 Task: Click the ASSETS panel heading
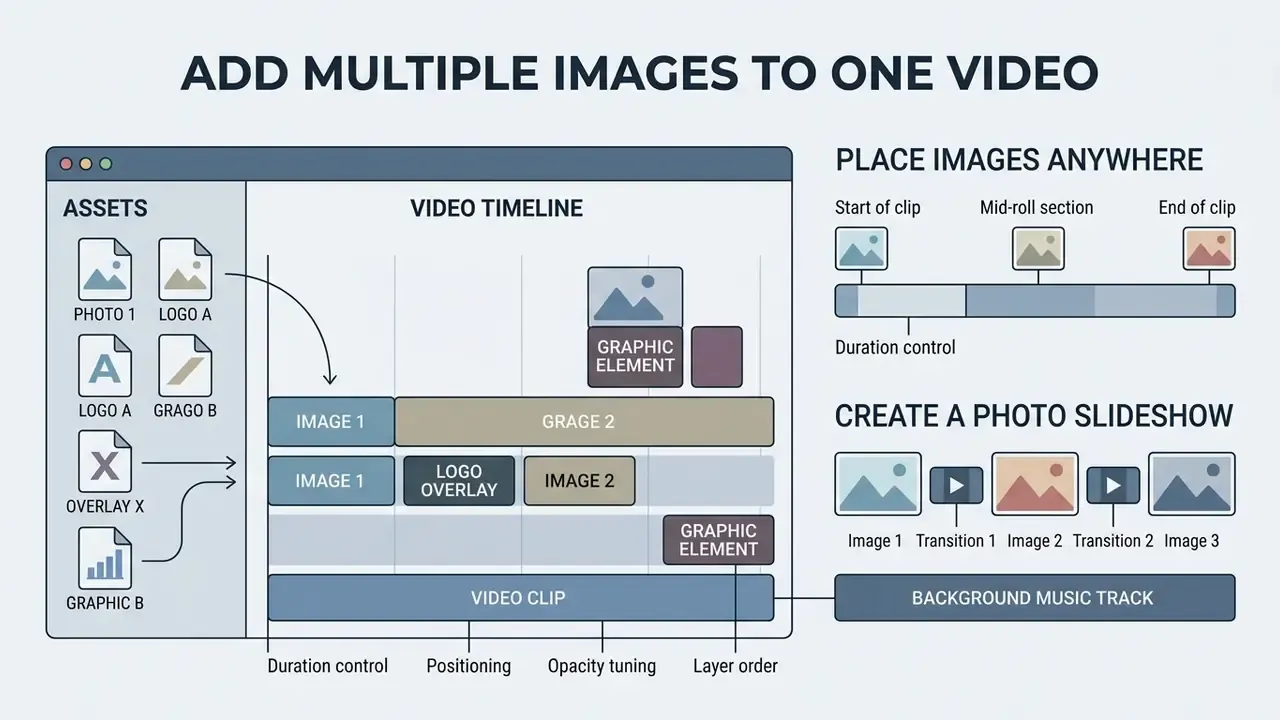pos(105,208)
